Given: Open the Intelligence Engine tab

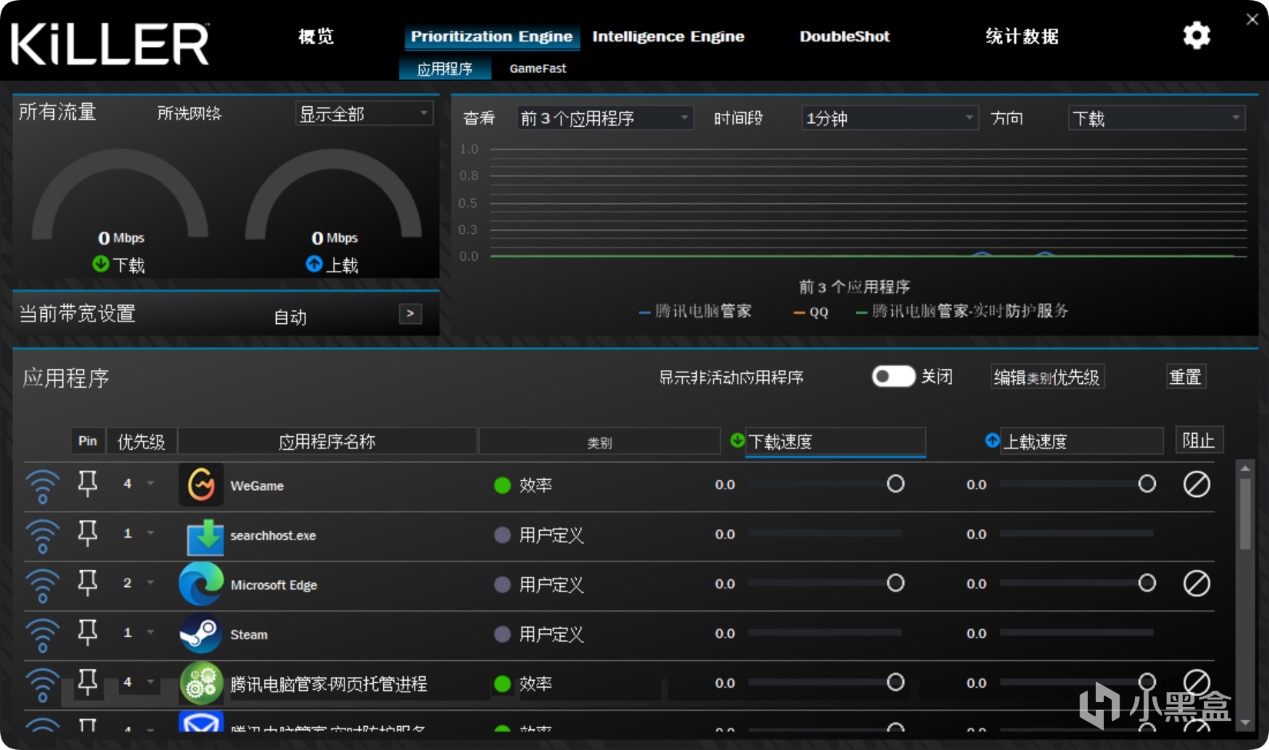Looking at the screenshot, I should tap(668, 37).
